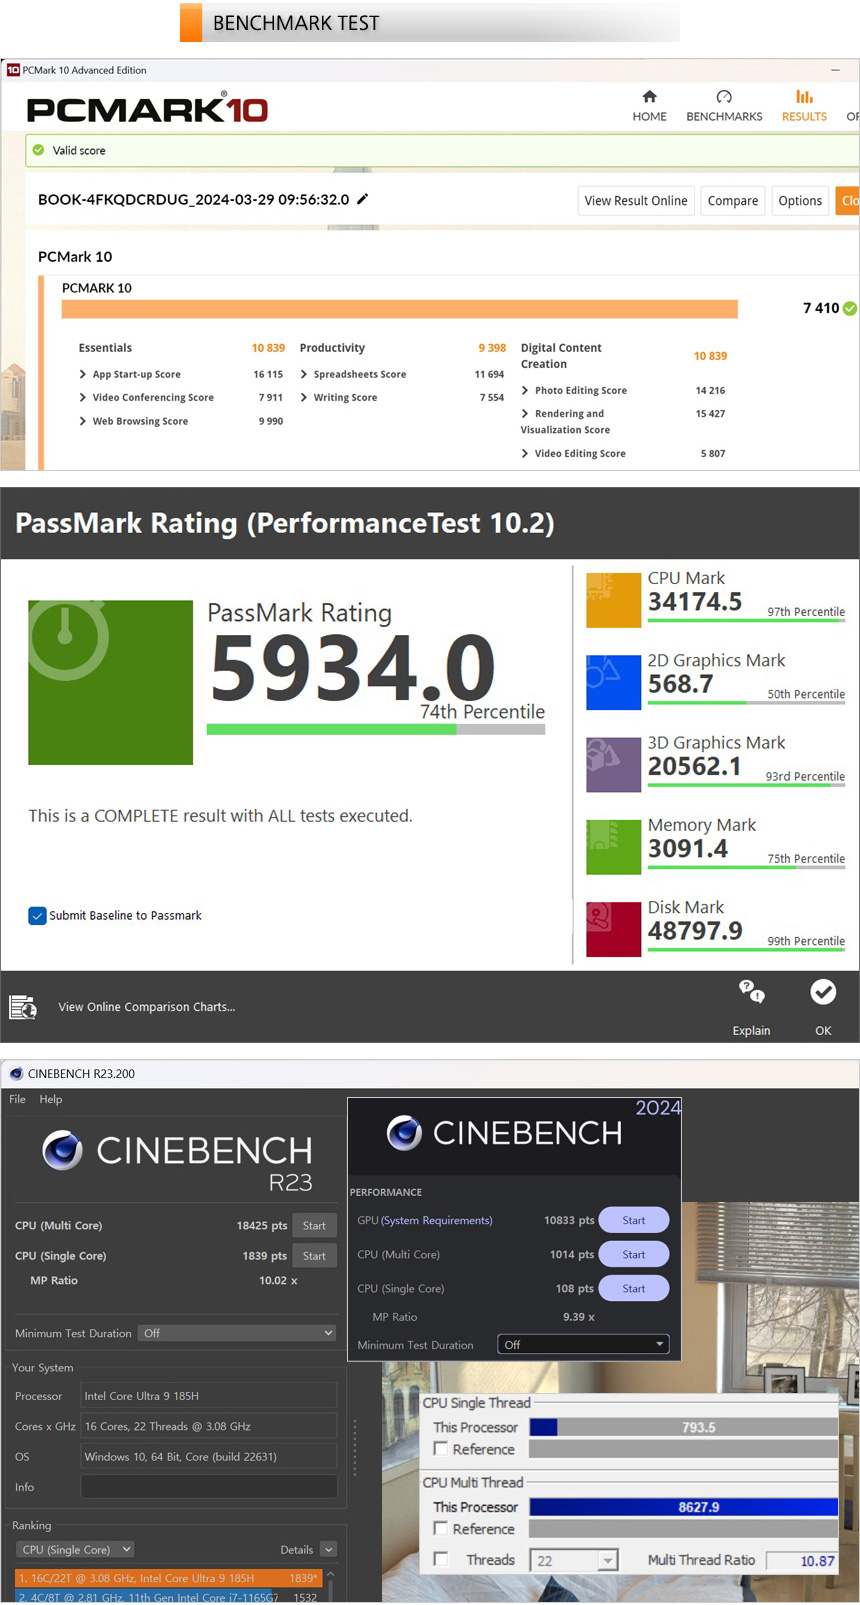Expand Video Conferencing Score row
860x1605 pixels.
[83, 397]
